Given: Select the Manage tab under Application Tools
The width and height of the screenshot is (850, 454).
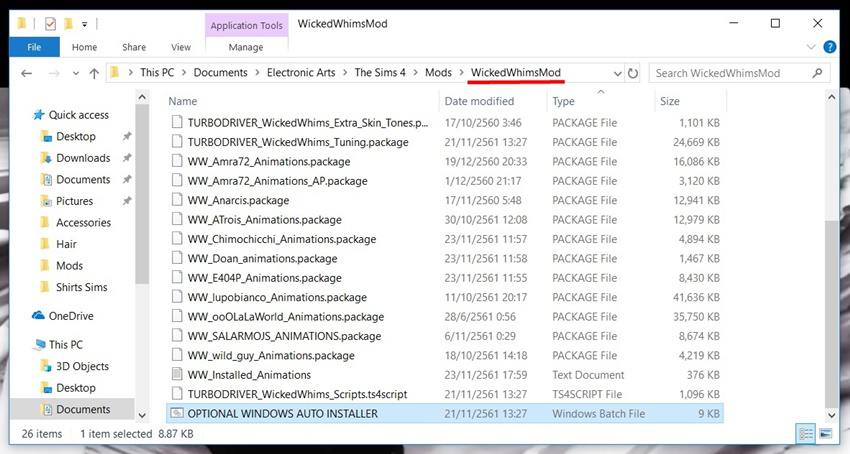Looking at the screenshot, I should [x=246, y=47].
